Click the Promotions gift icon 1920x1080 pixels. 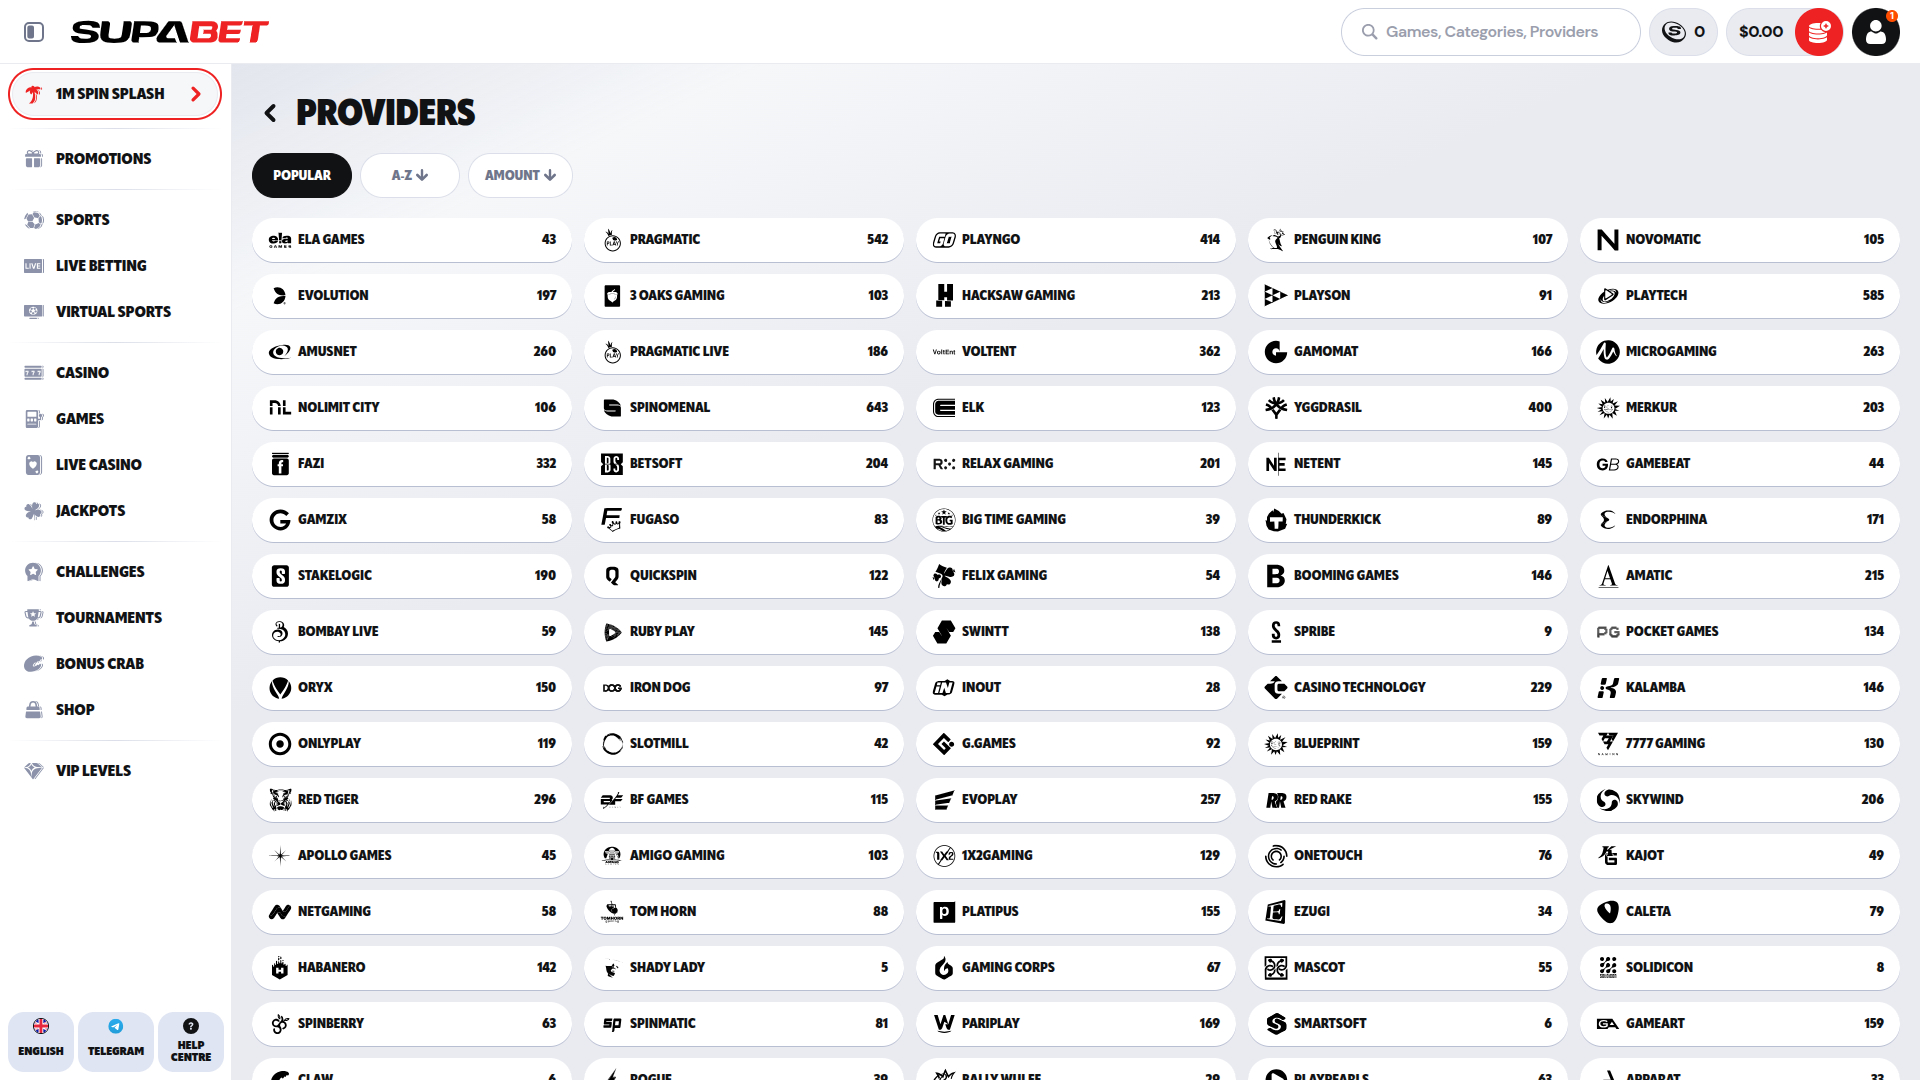[34, 159]
